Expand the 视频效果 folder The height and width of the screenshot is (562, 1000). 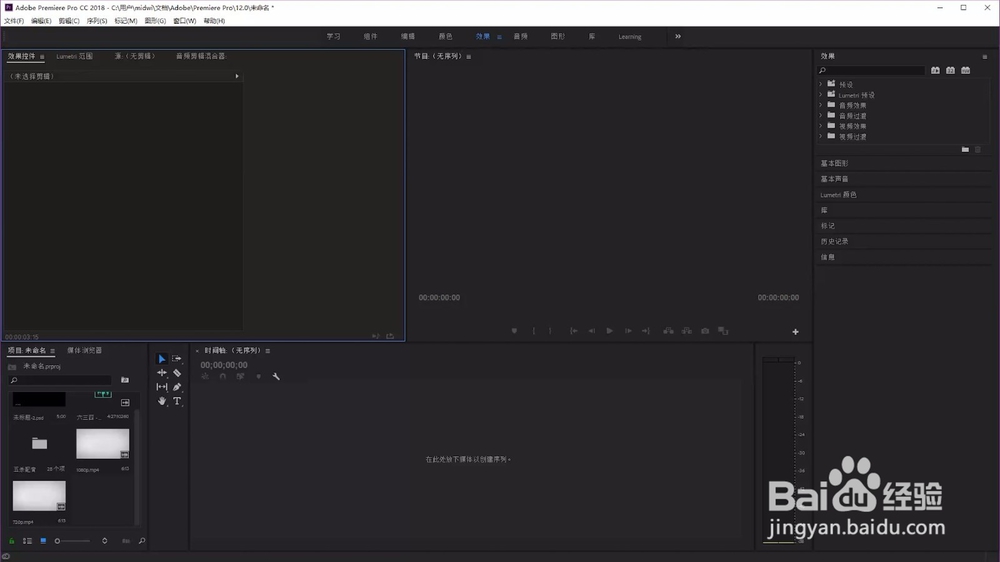[x=821, y=126]
